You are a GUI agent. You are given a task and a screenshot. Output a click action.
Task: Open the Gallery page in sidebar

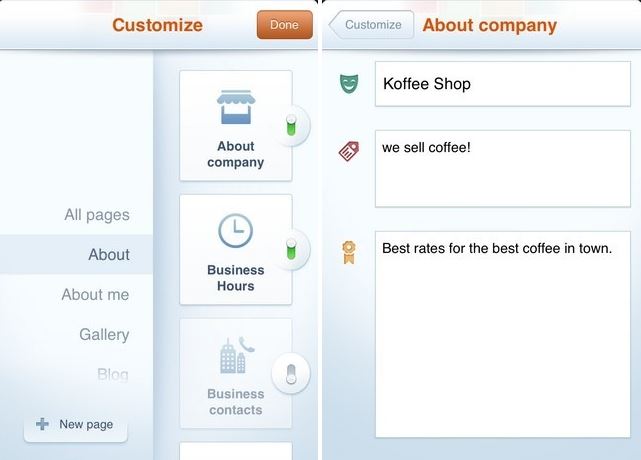[104, 334]
